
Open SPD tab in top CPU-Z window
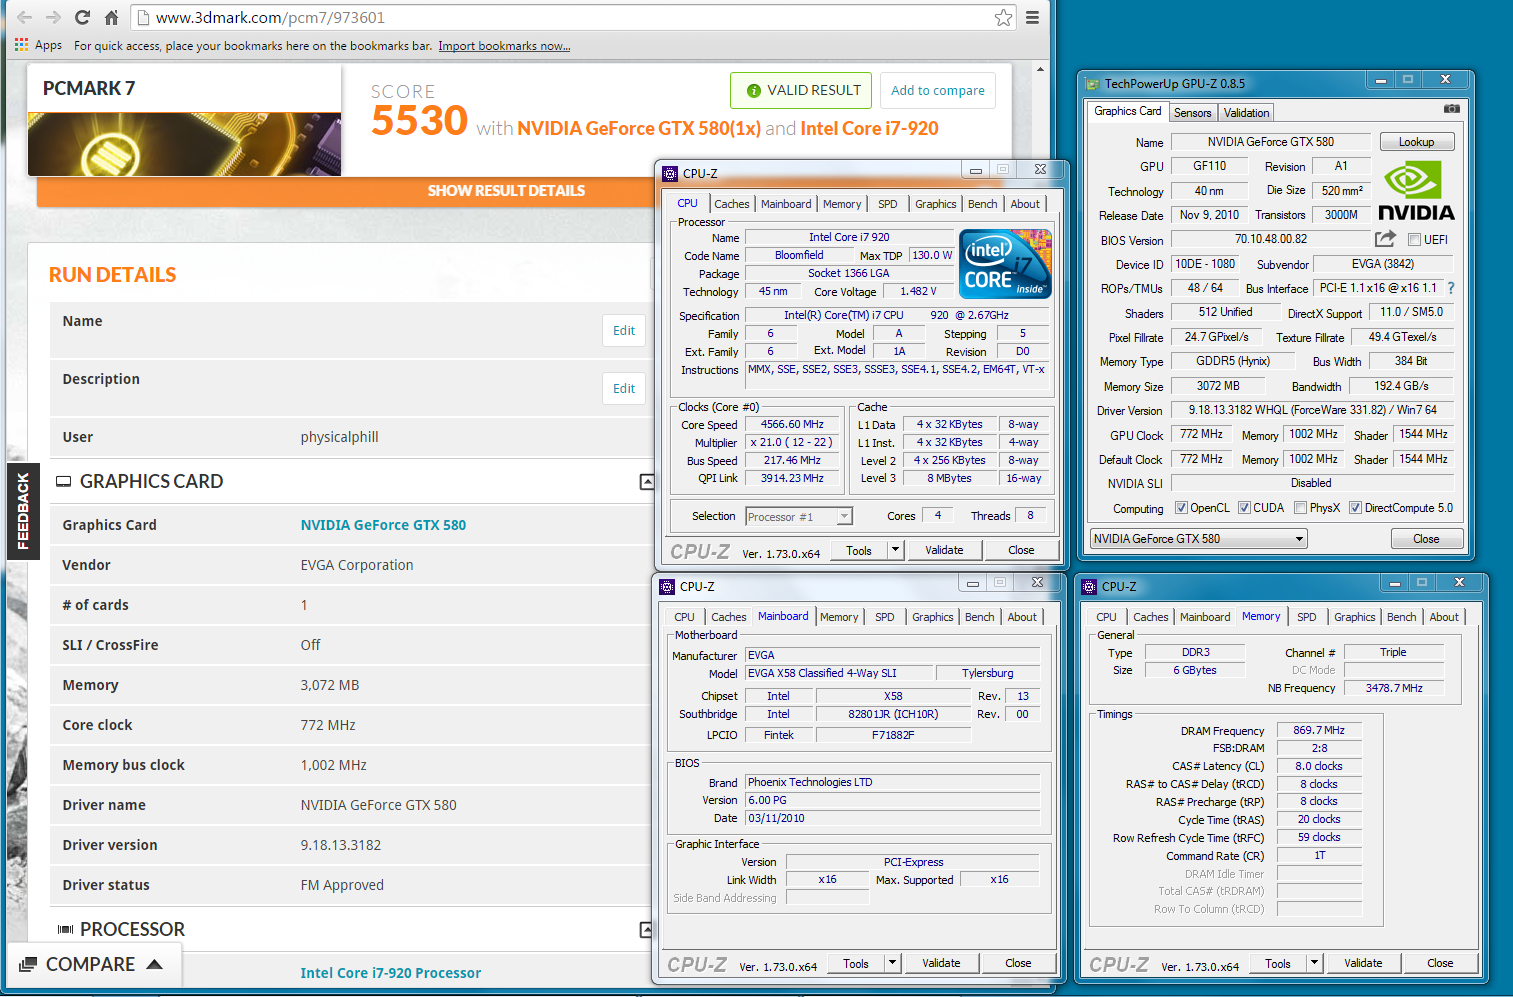click(887, 204)
